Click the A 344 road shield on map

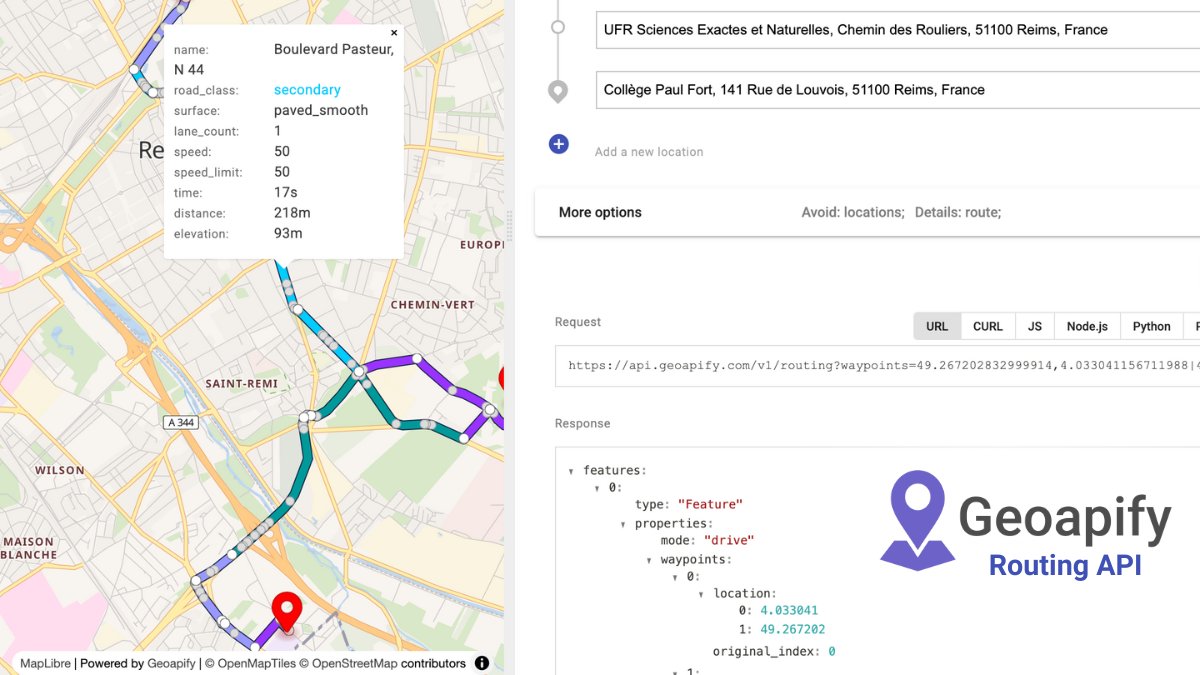[x=181, y=423]
